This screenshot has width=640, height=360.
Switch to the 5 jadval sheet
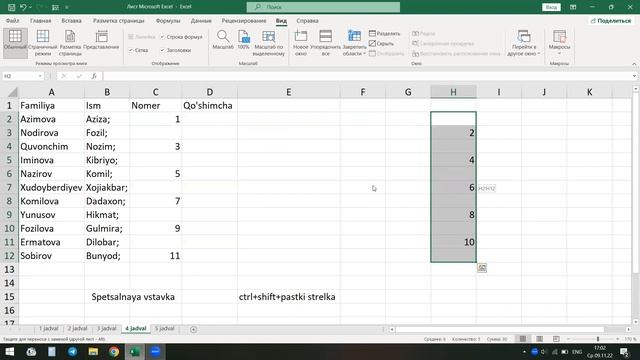[164, 329]
